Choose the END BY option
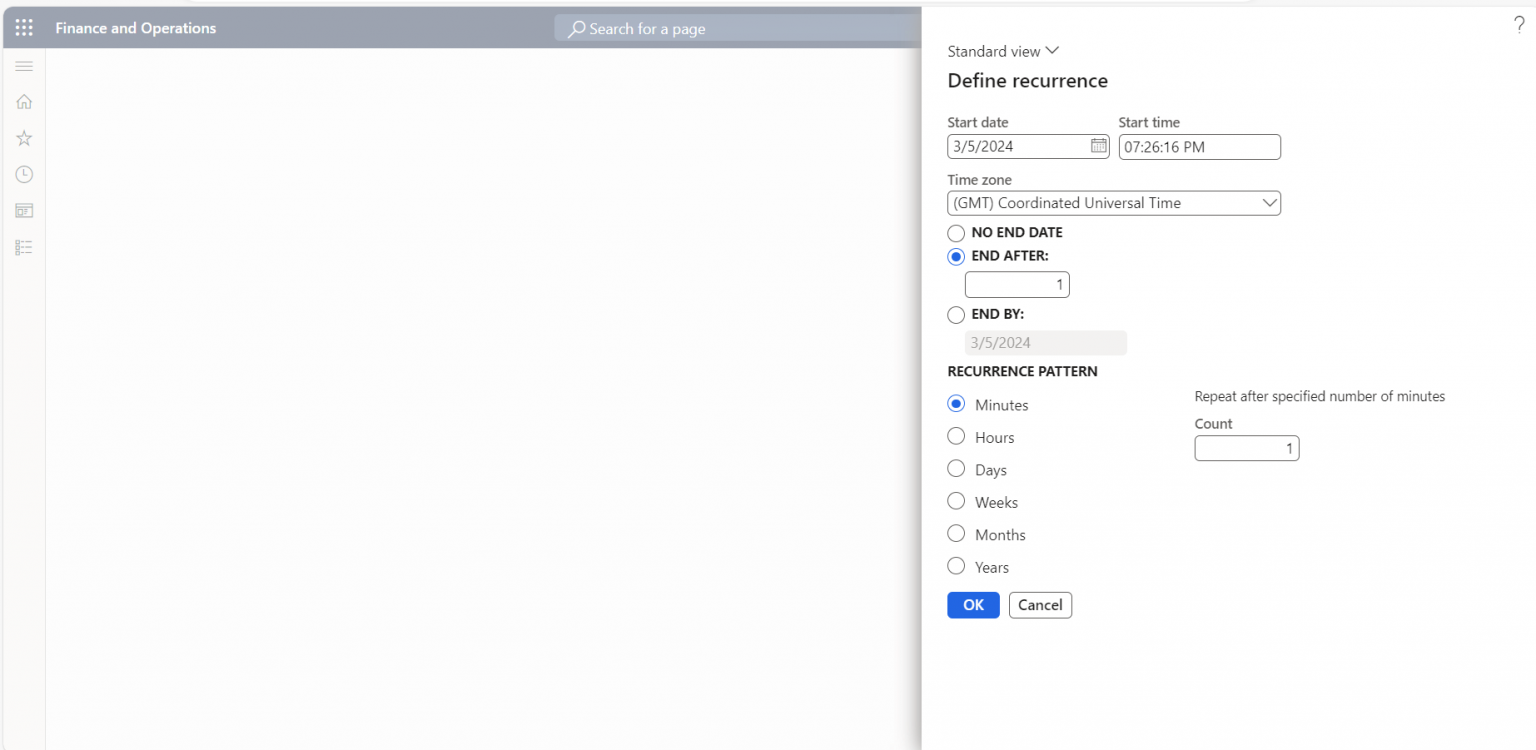The width and height of the screenshot is (1536, 750). pyautogui.click(x=956, y=314)
